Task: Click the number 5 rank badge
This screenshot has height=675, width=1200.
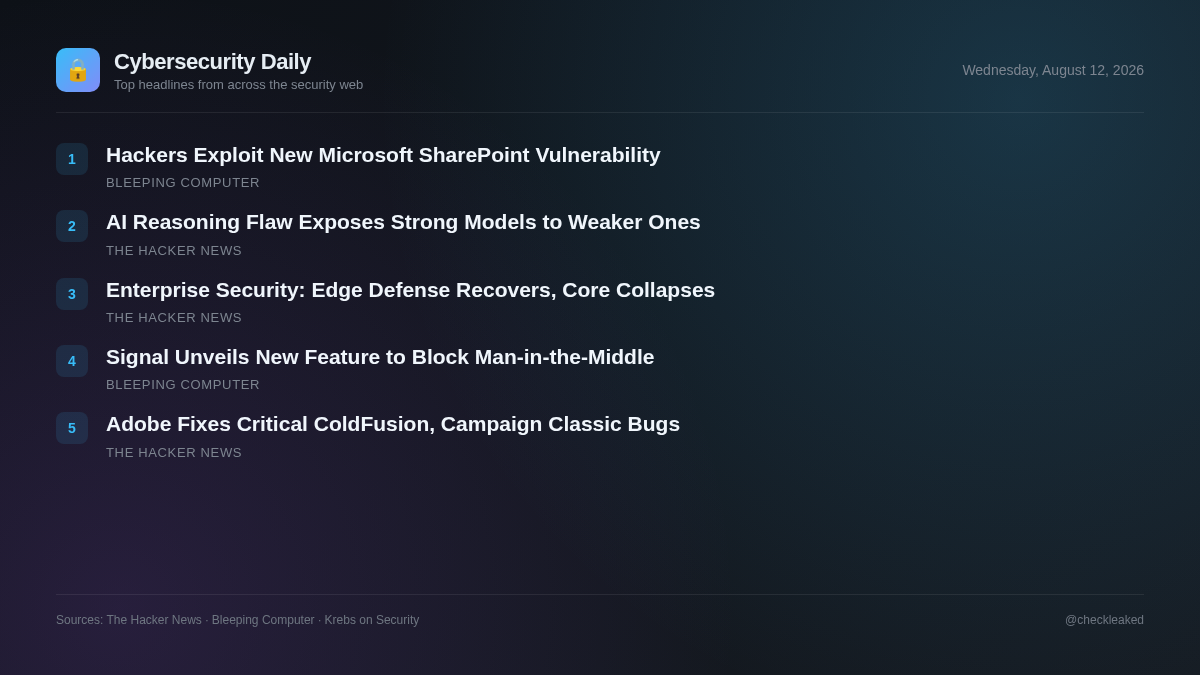Action: point(72,428)
